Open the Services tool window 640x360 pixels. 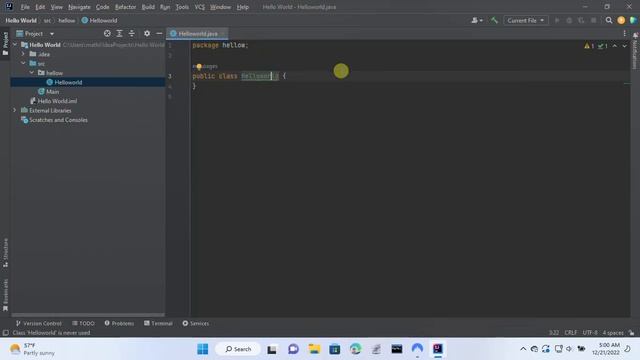pos(196,323)
